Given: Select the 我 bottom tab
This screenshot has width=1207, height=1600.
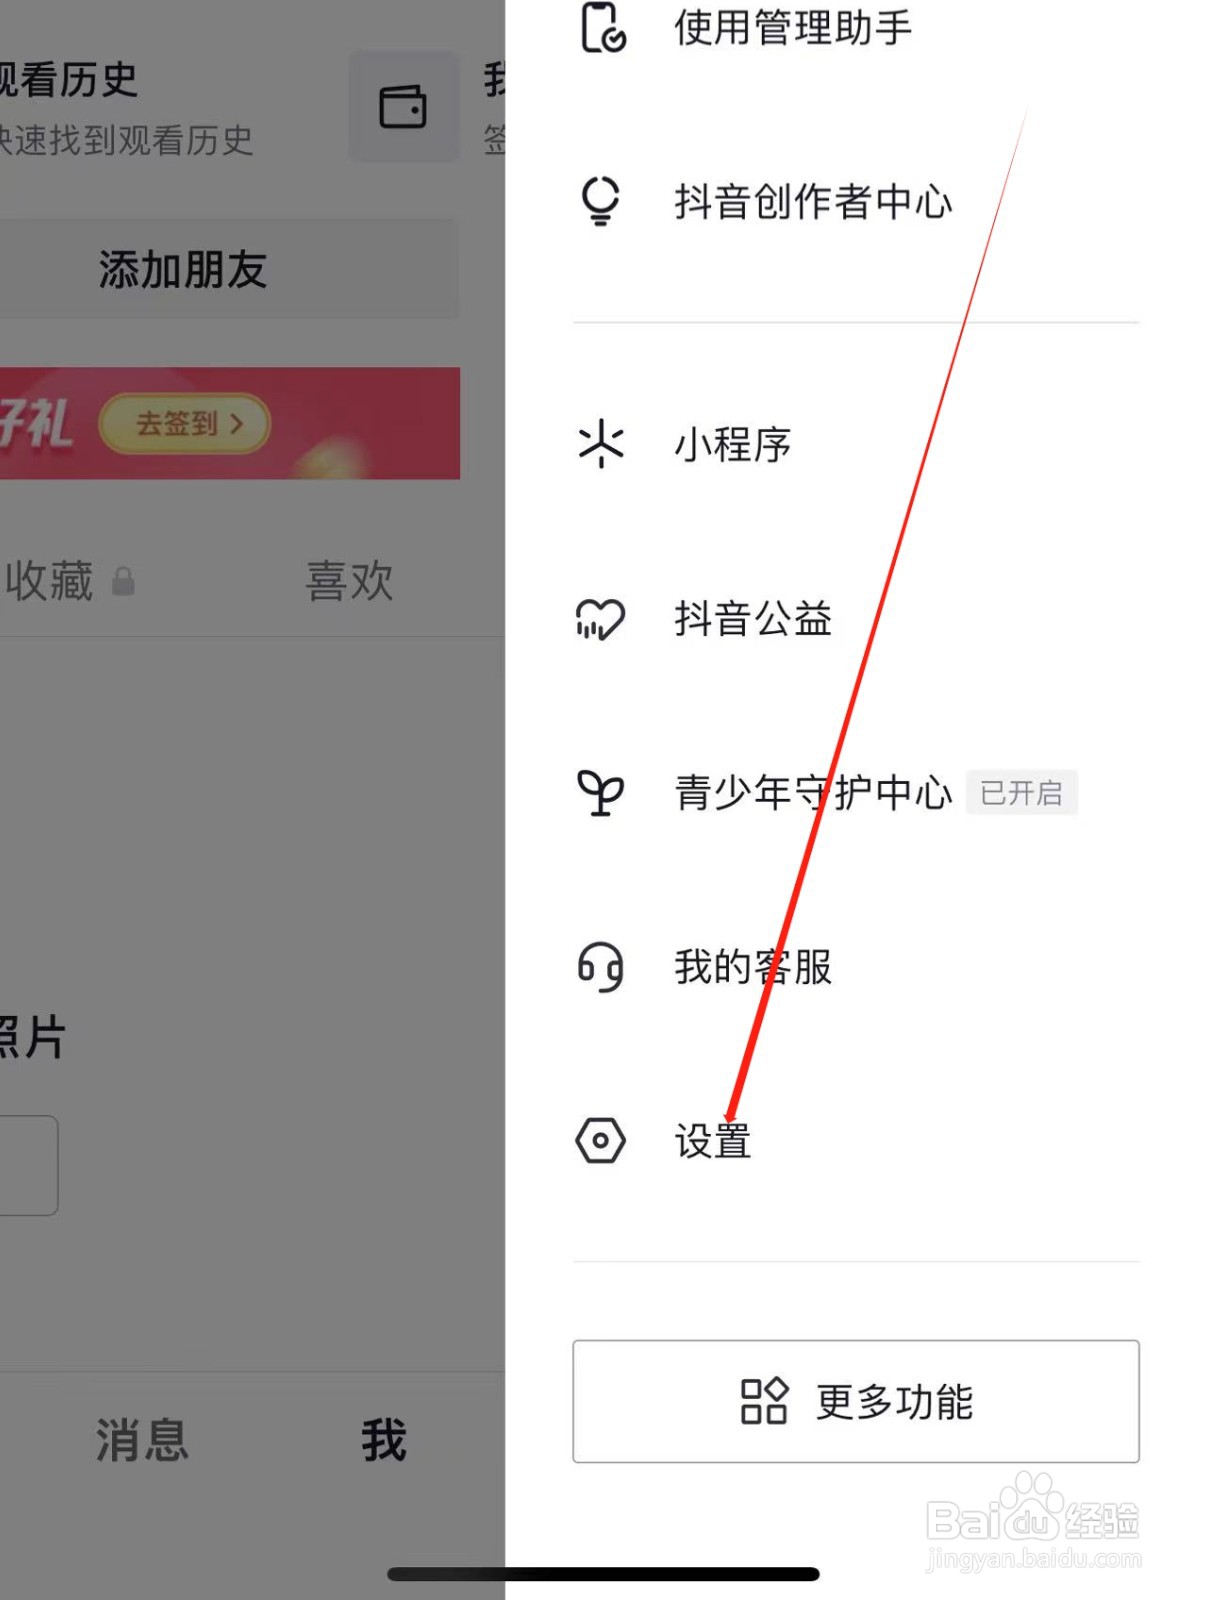Looking at the screenshot, I should [384, 1440].
